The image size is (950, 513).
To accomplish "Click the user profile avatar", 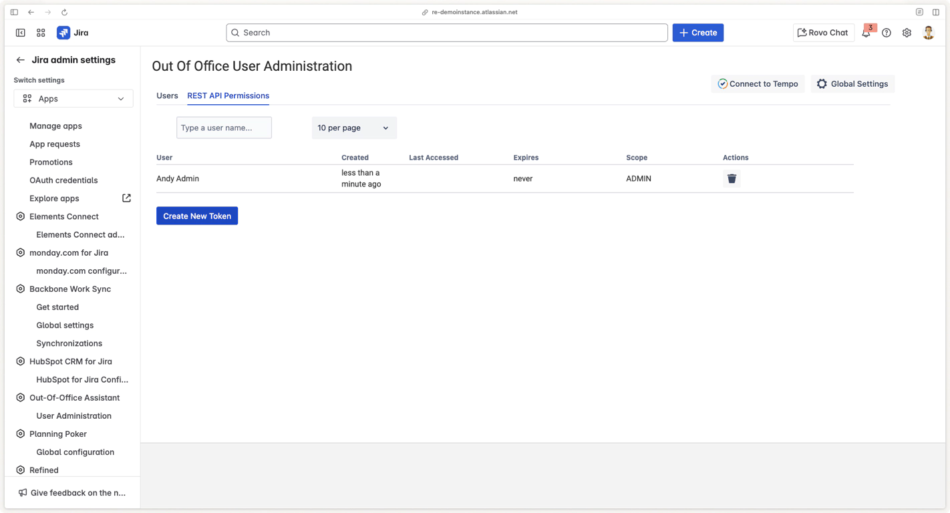I will [928, 33].
